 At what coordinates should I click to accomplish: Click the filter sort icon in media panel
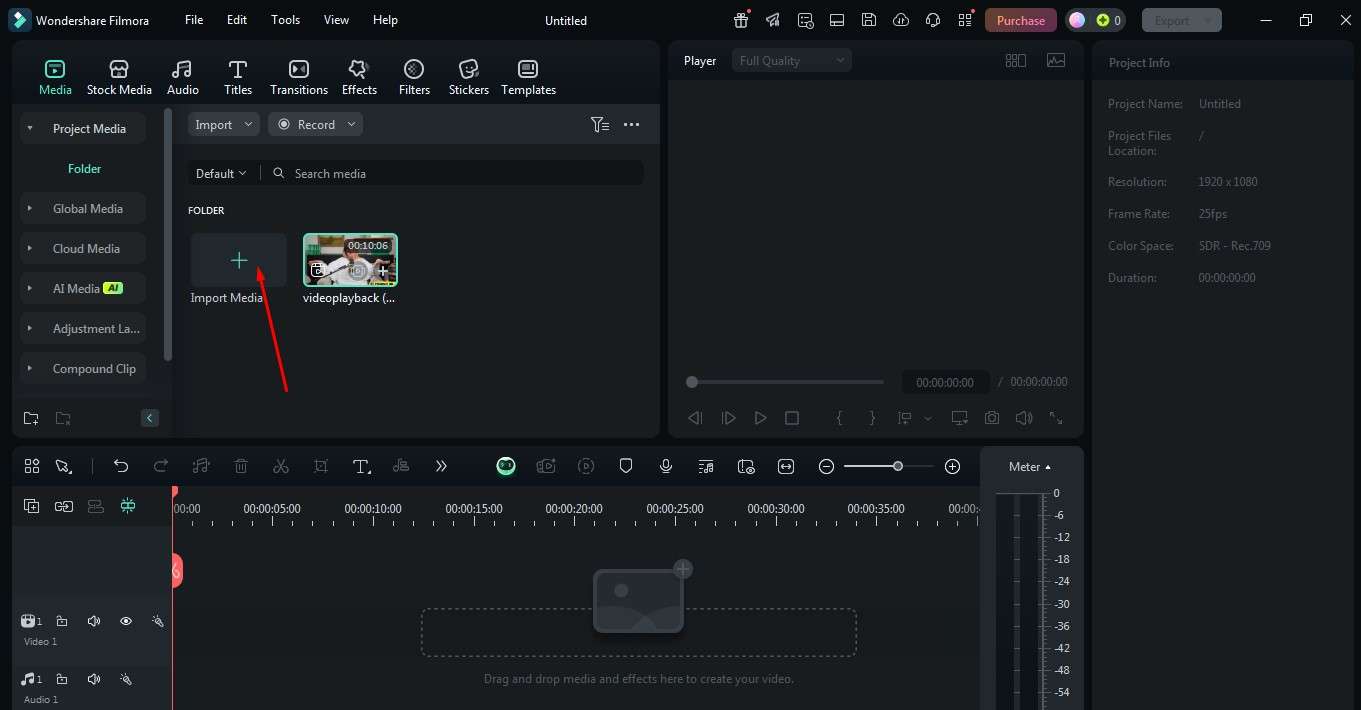click(x=600, y=124)
